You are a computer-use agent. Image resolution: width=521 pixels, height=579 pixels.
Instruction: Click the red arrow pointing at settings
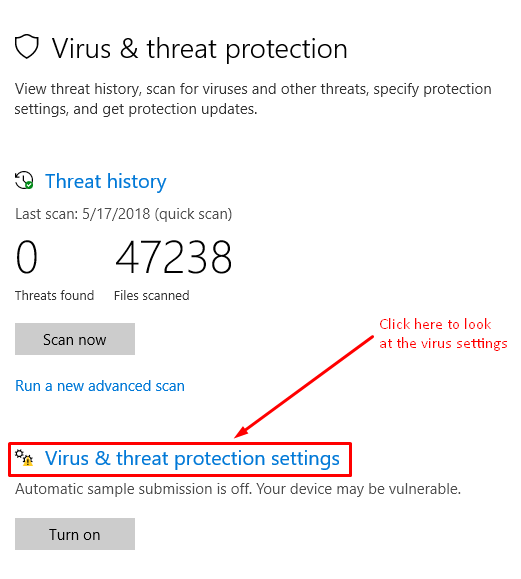[x=304, y=387]
